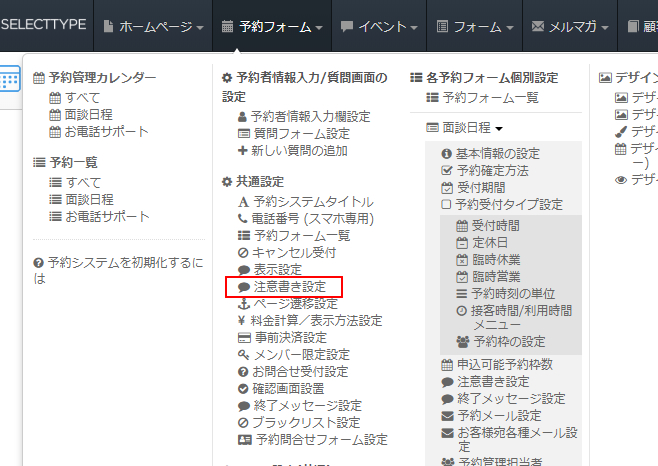
Task: Open the イベント navigation menu
Action: click(x=377, y=27)
